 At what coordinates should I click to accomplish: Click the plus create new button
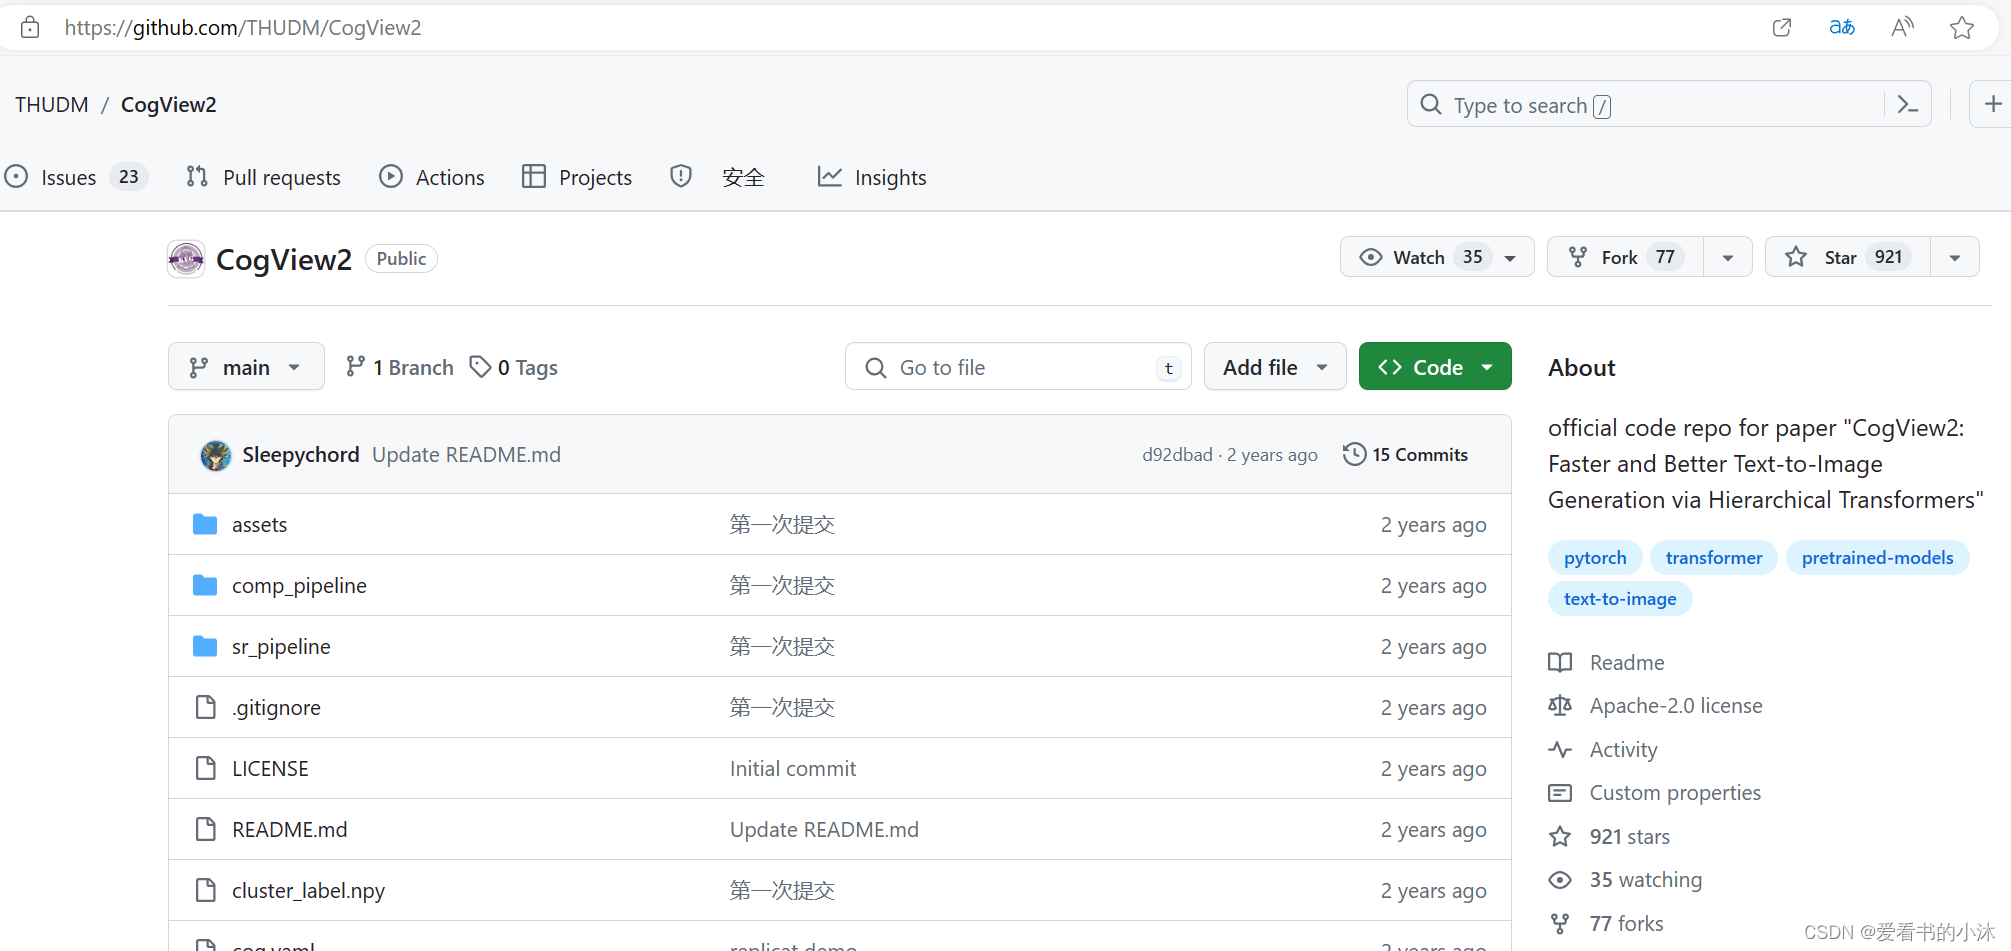click(x=1992, y=104)
